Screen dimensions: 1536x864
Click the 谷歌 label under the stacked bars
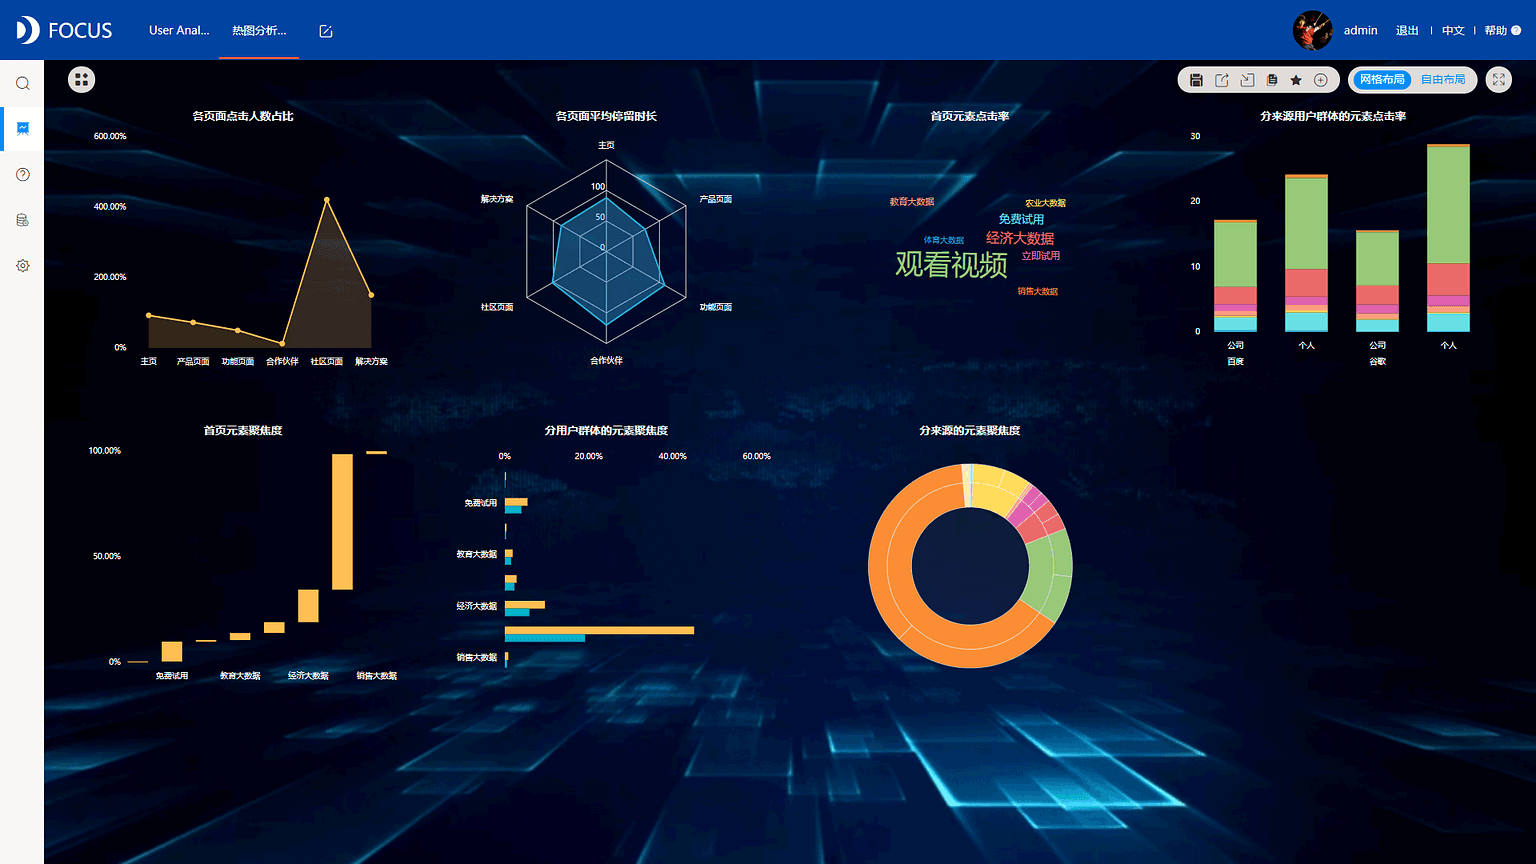pyautogui.click(x=1378, y=362)
